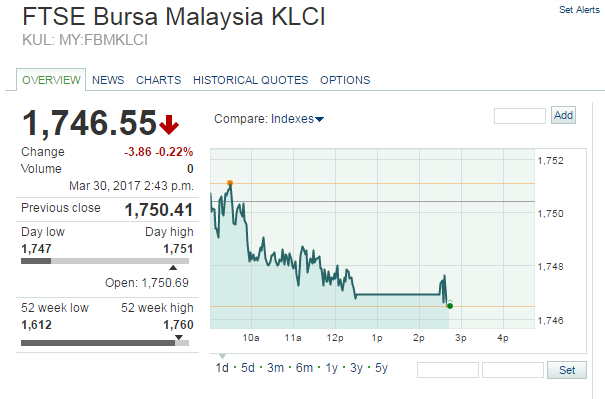Click the Set Alerts link
The height and width of the screenshot is (399, 605).
click(x=579, y=10)
